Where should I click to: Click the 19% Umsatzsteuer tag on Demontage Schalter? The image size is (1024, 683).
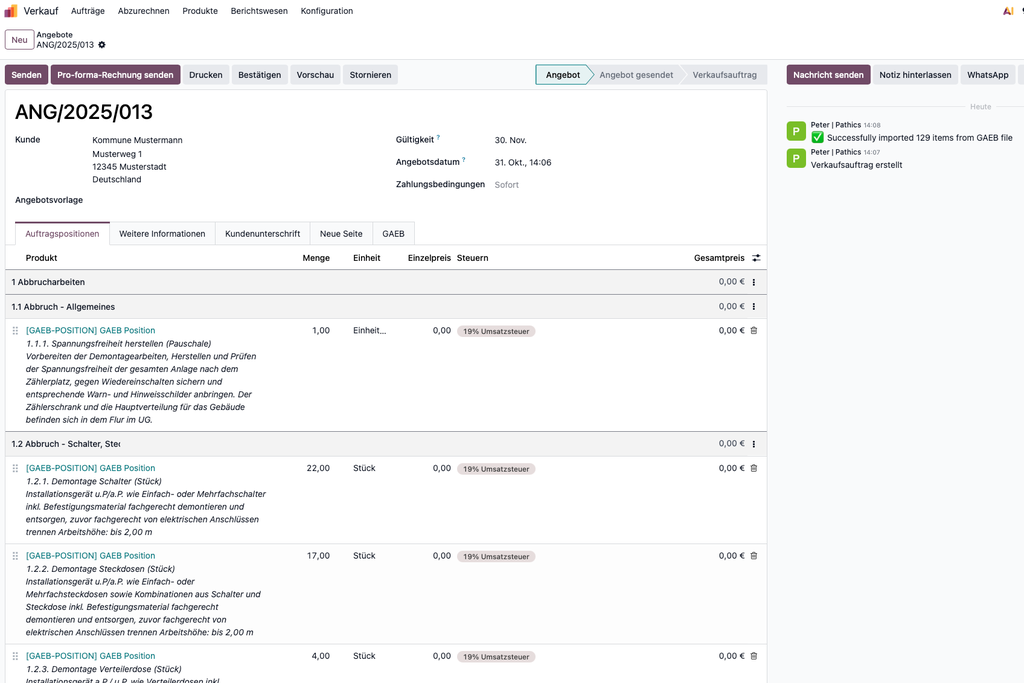tap(496, 469)
